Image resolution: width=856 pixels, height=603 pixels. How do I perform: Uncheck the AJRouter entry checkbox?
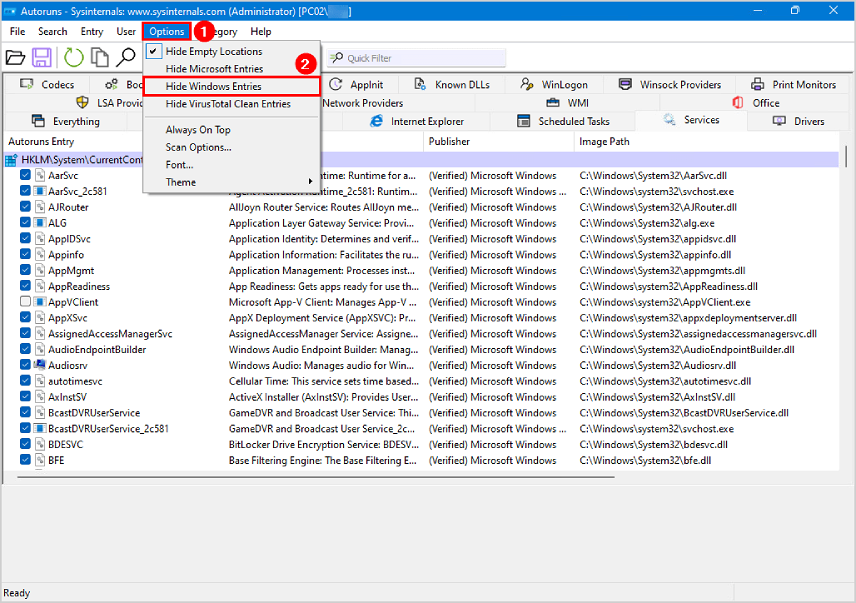pyautogui.click(x=25, y=207)
